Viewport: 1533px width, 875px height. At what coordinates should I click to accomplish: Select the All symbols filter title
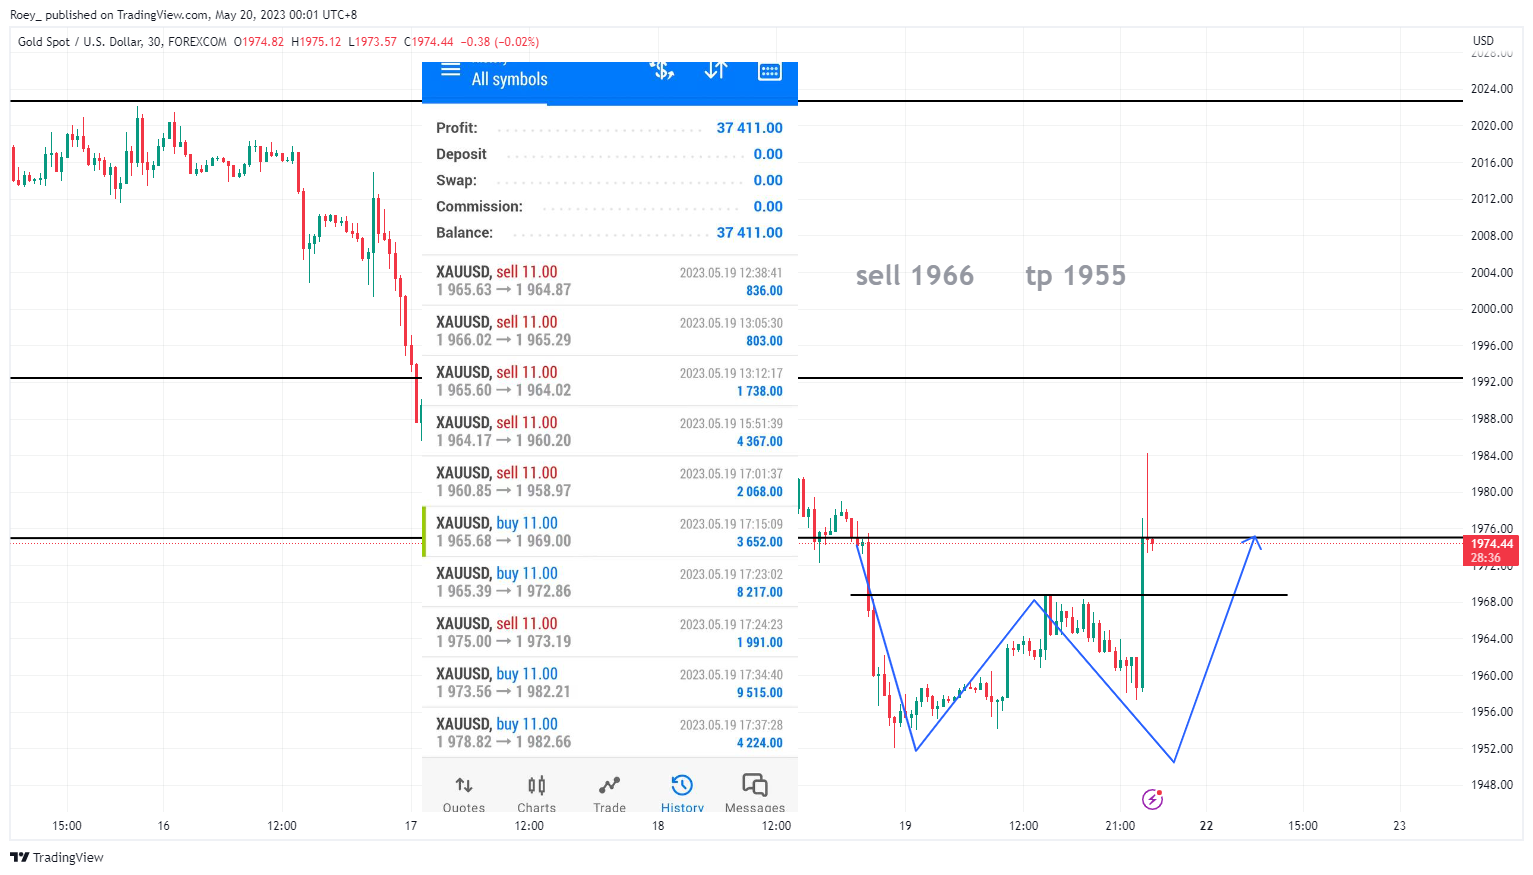point(510,79)
